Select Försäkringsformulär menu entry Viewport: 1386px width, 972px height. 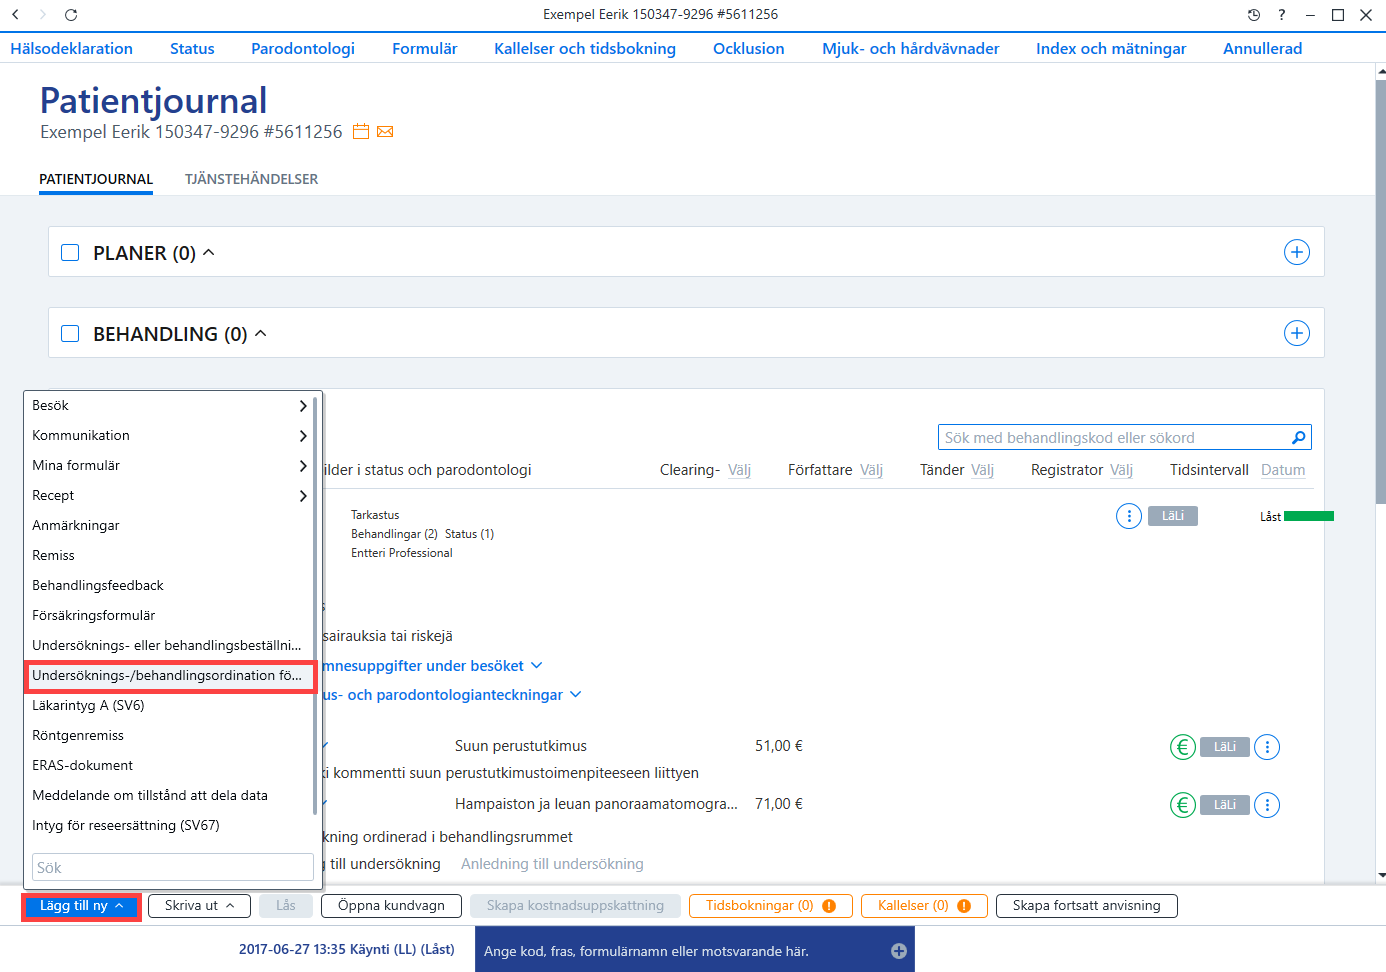click(168, 616)
